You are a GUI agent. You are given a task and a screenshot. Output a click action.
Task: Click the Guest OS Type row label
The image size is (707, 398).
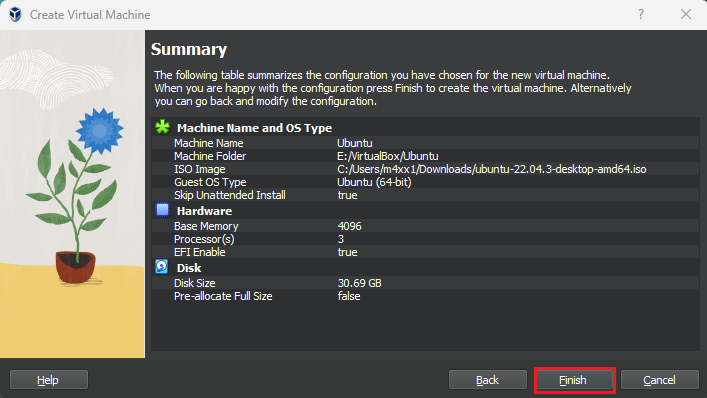[x=210, y=182]
